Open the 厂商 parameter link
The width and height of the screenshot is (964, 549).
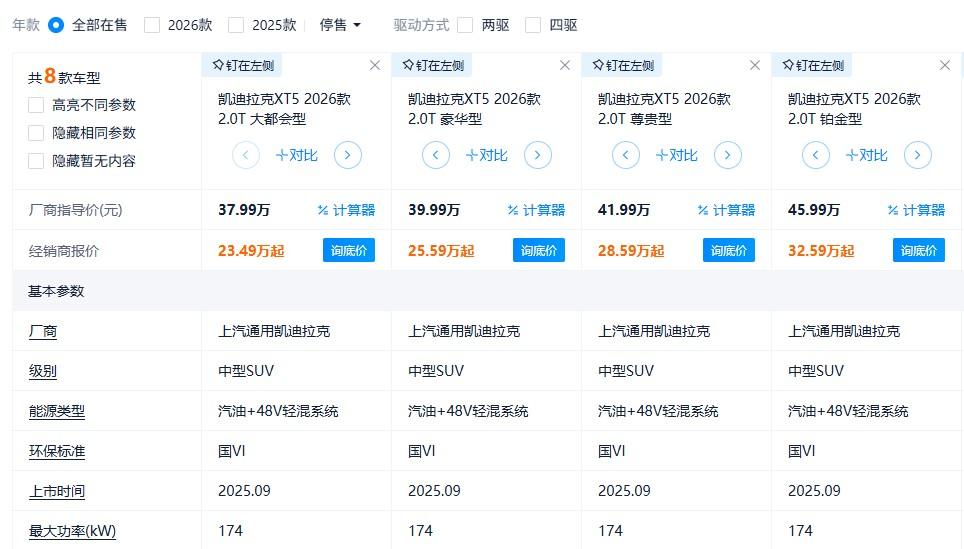(x=43, y=332)
